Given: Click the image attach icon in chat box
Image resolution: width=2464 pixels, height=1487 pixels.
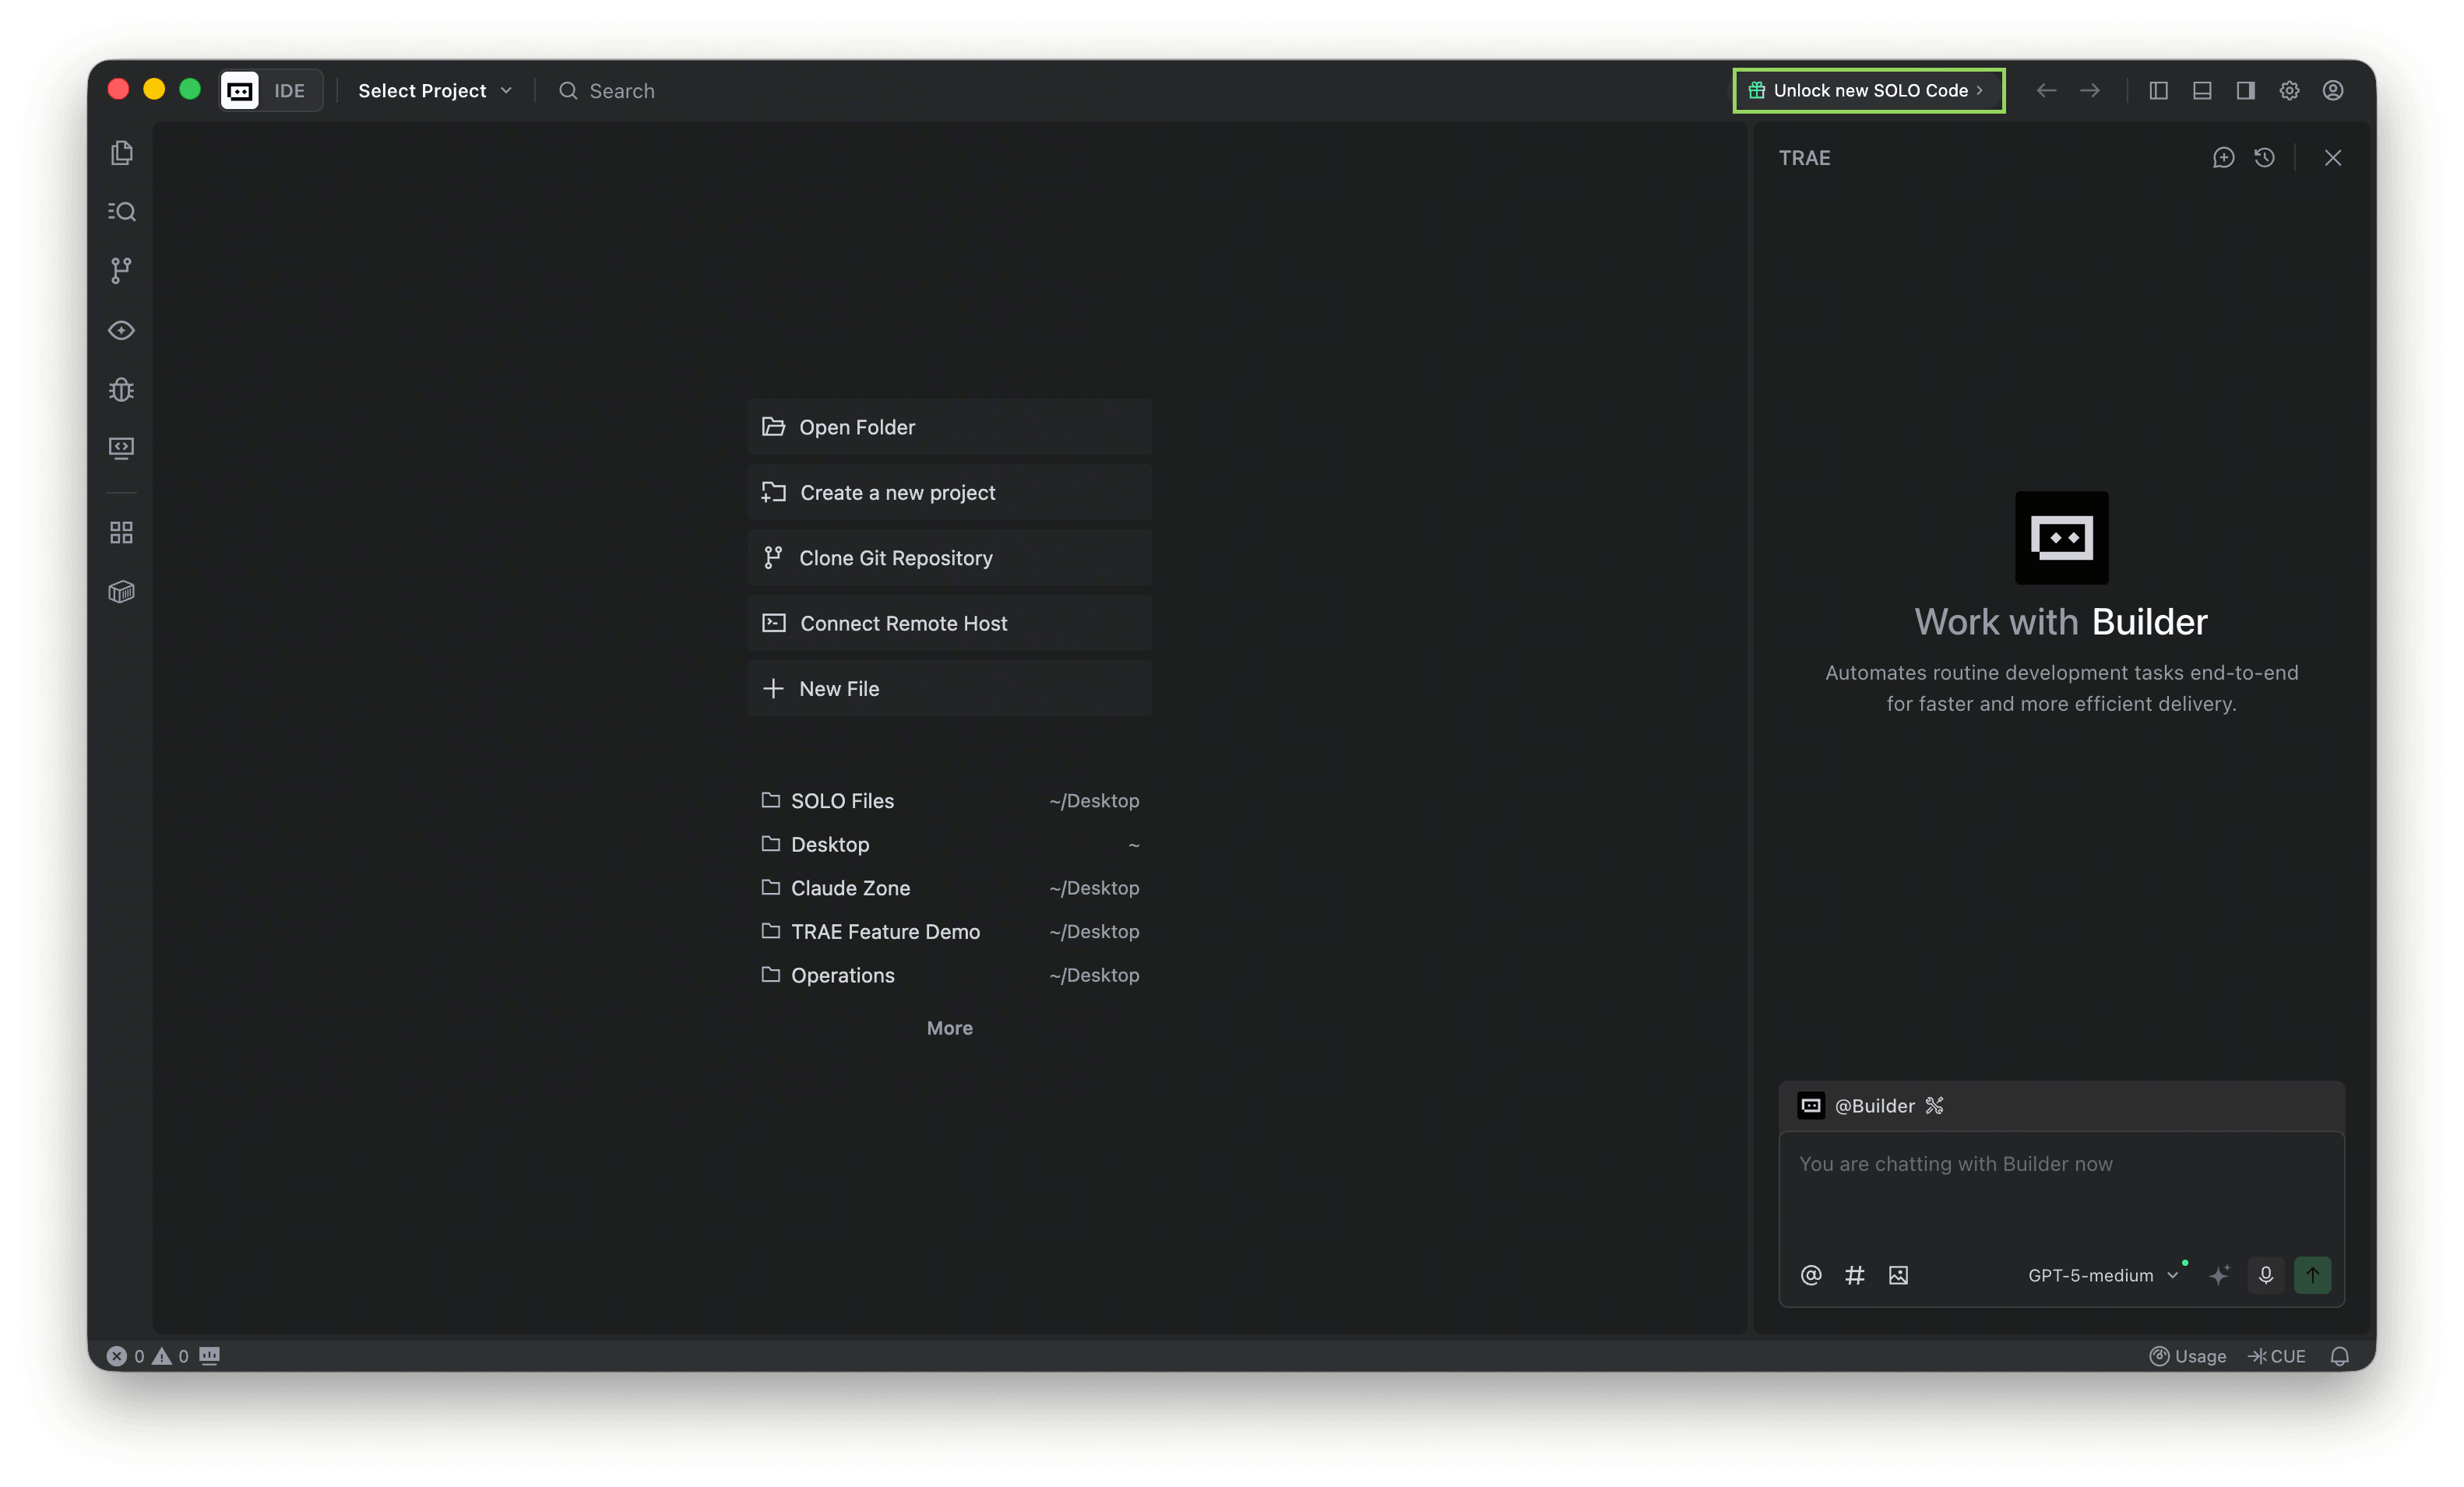Looking at the screenshot, I should [x=1898, y=1275].
